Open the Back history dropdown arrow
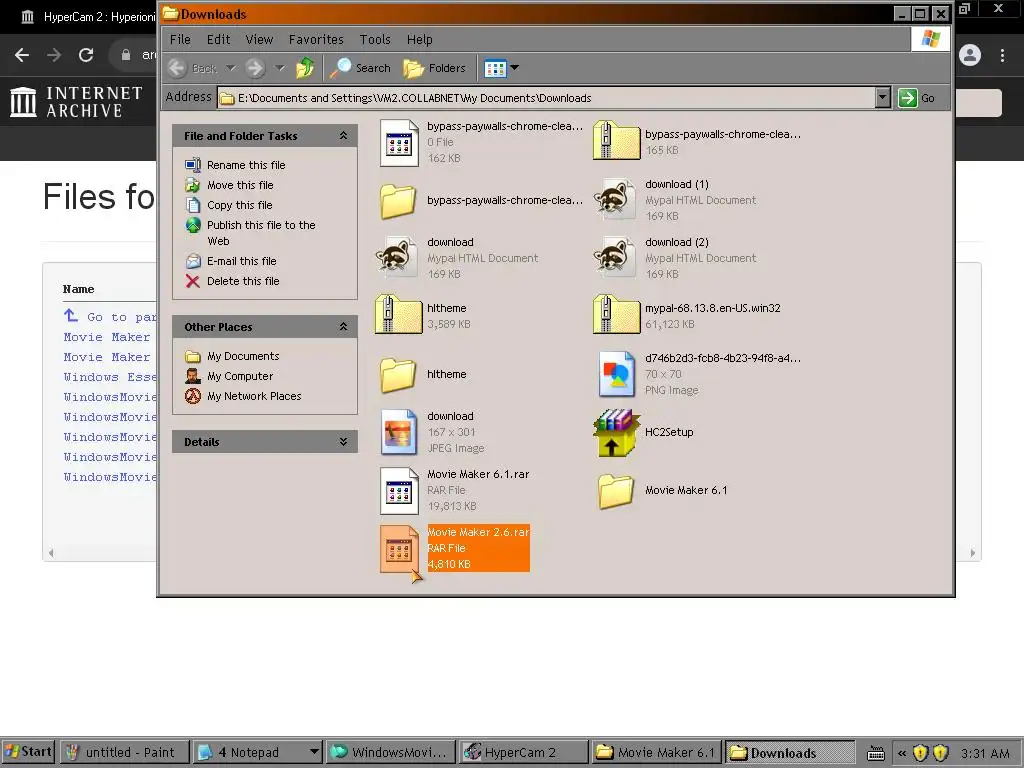This screenshot has height=768, width=1024. [x=231, y=68]
